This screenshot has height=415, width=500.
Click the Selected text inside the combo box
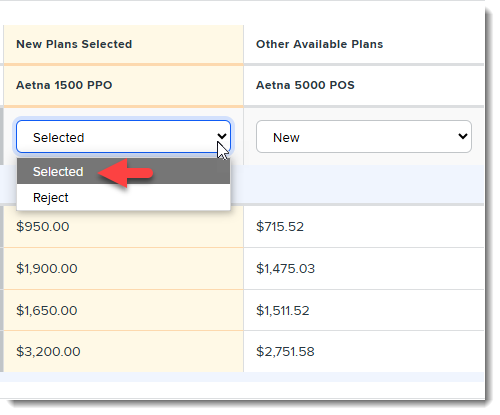59,137
